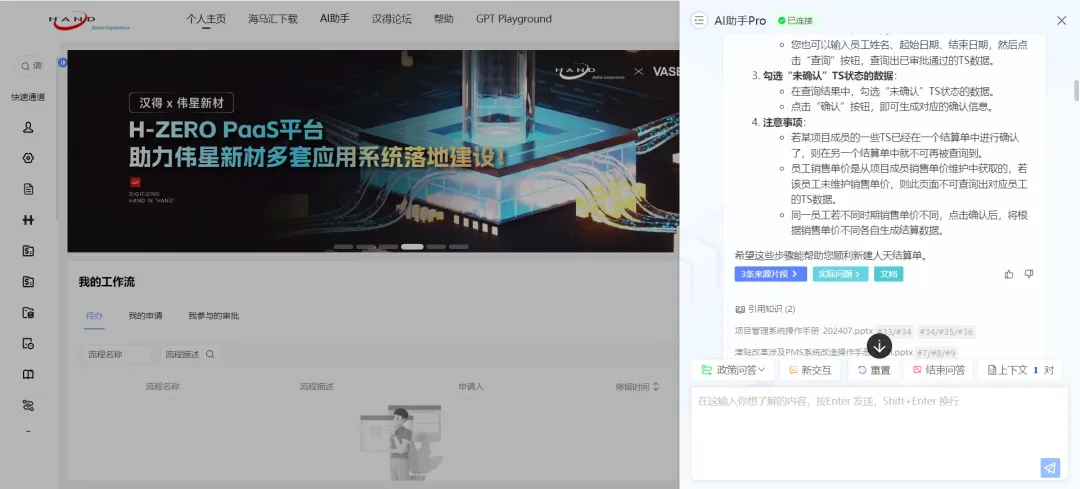Give a thumbs up to the answer
Screen dimensions: 1080x489
click(1009, 274)
